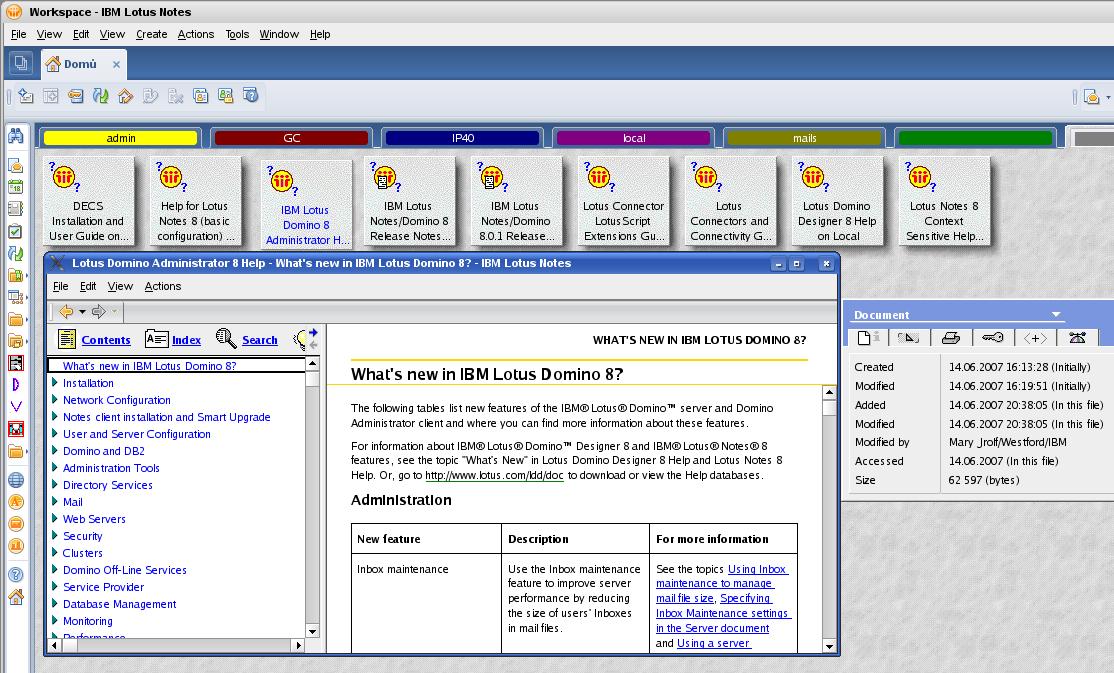
Task: Open the key security tab in the Document properties
Action: pyautogui.click(x=993, y=338)
